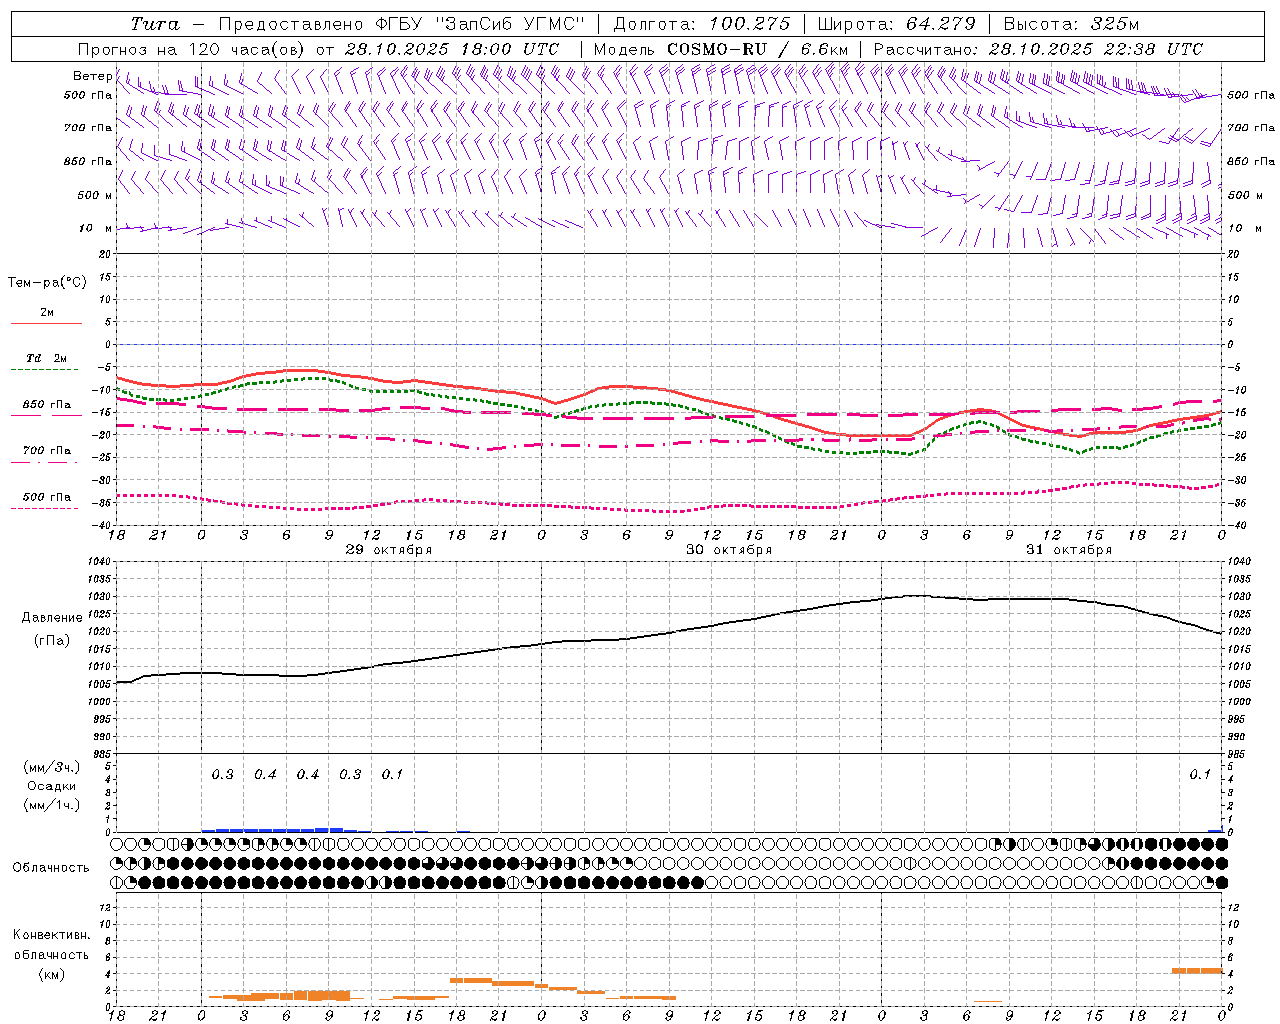Click the '500 гПа' temperature legend entry
Screen dimensions: 1280x1024
(x=47, y=497)
